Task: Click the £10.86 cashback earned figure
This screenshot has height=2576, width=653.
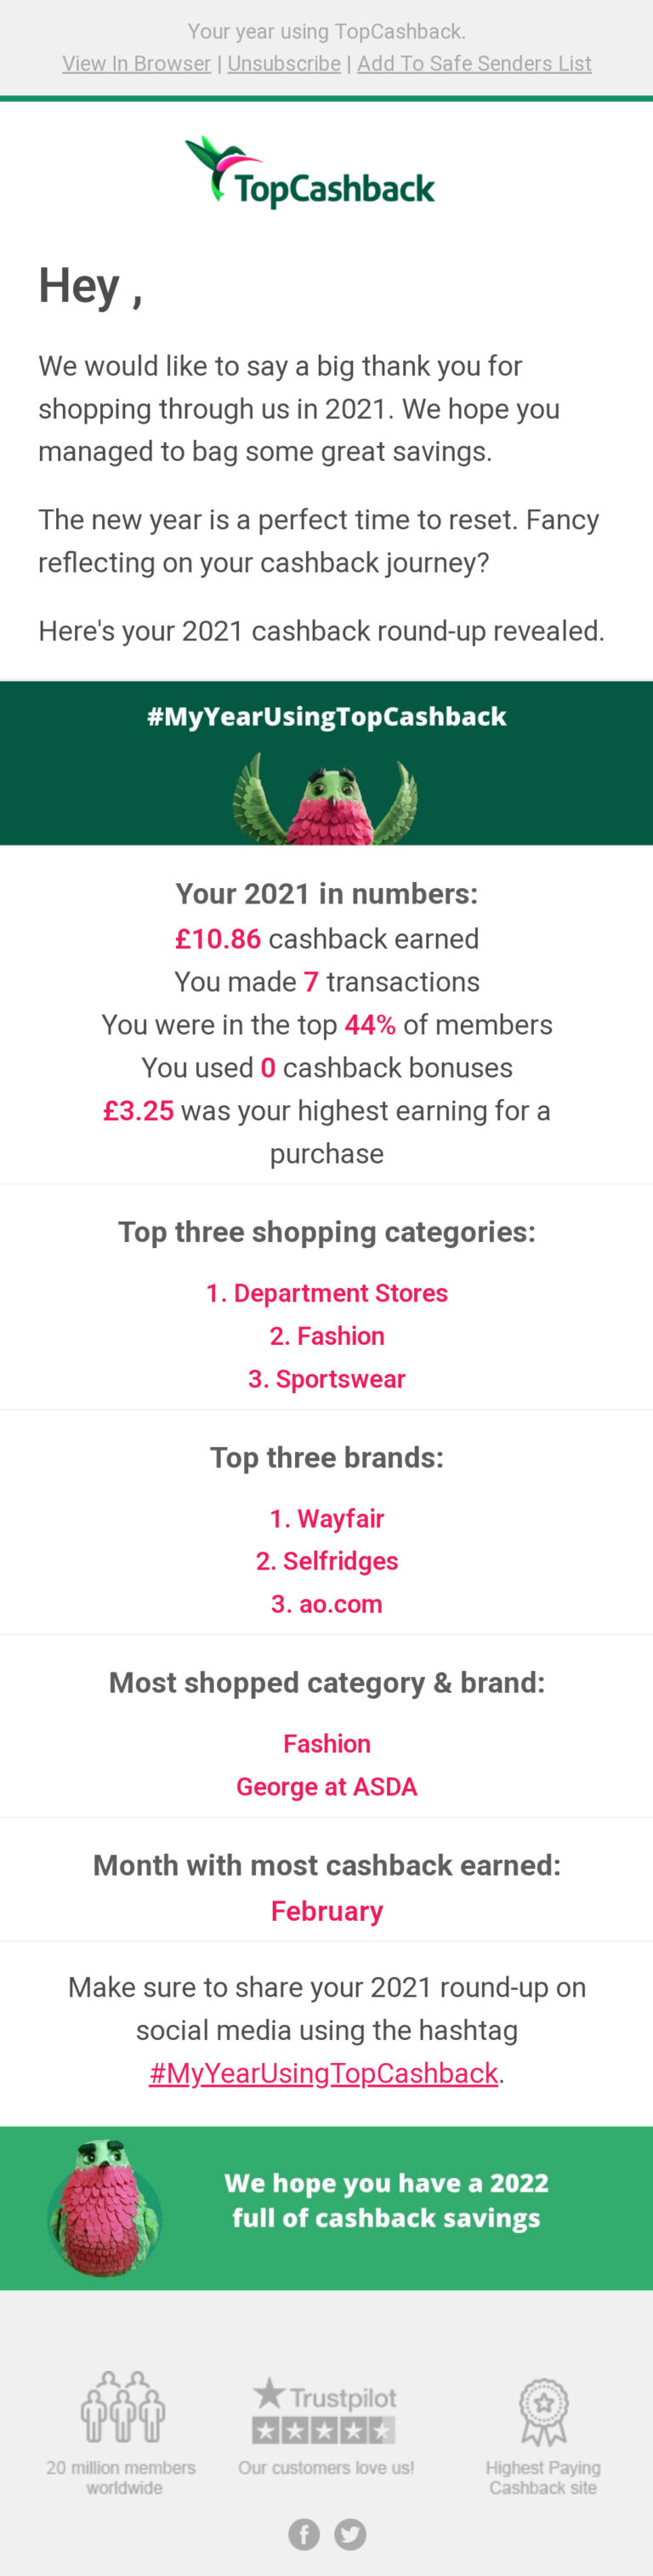Action: pyautogui.click(x=218, y=939)
